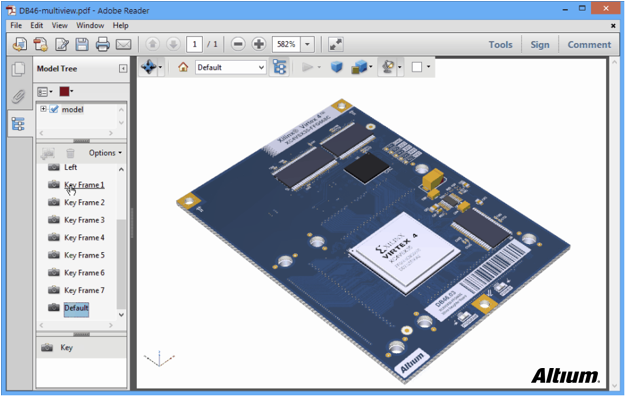Image resolution: width=625 pixels, height=396 pixels.
Task: Open model tree options list icon
Action: (x=45, y=92)
